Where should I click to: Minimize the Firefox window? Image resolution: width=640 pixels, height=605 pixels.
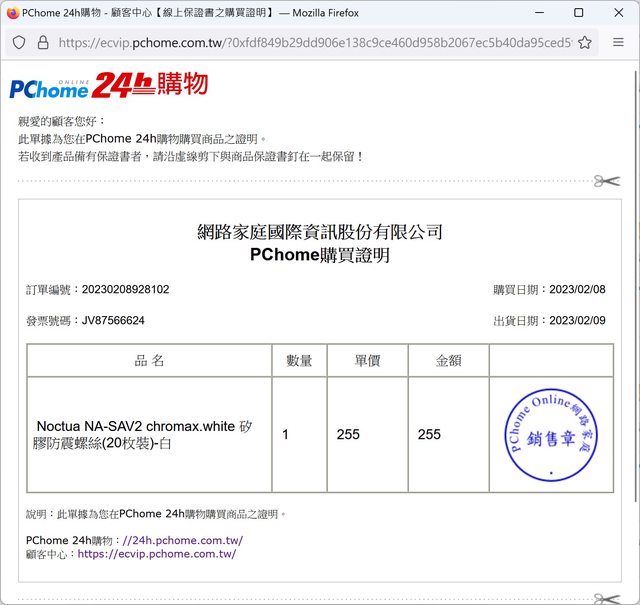click(x=531, y=13)
